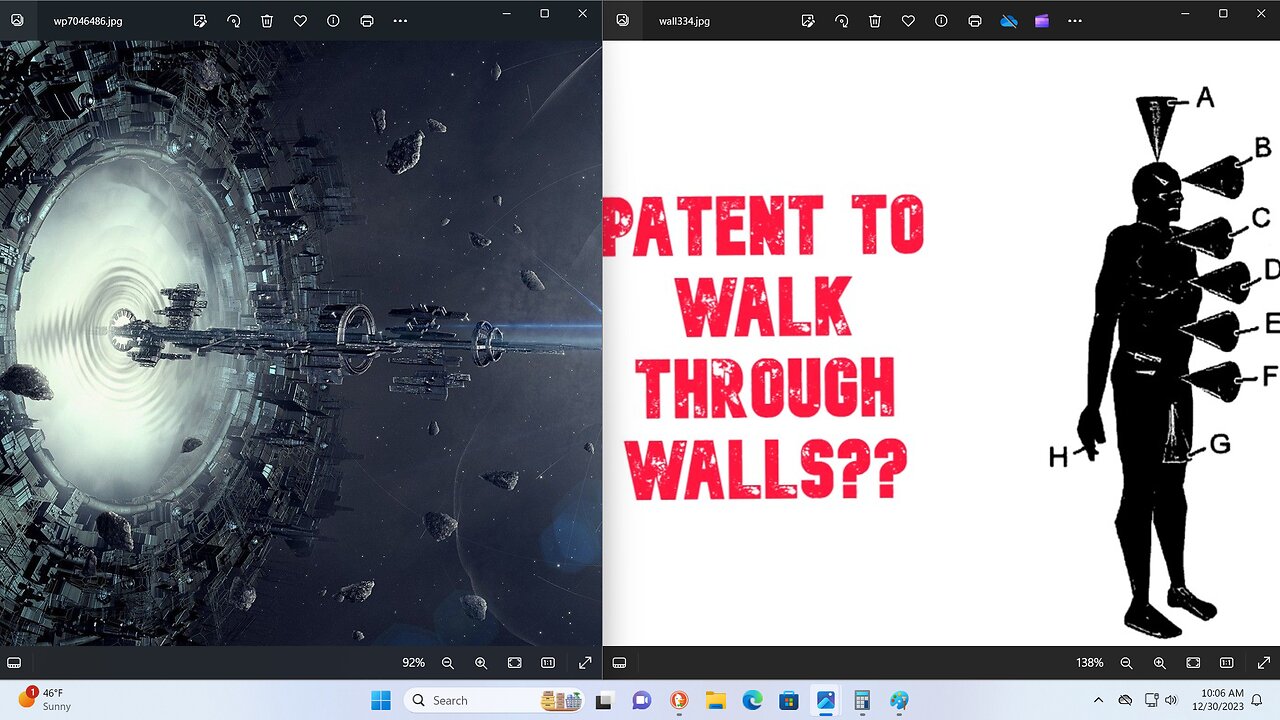Click OneDrive tray icon
Screen dimensions: 1280x720
point(1125,700)
